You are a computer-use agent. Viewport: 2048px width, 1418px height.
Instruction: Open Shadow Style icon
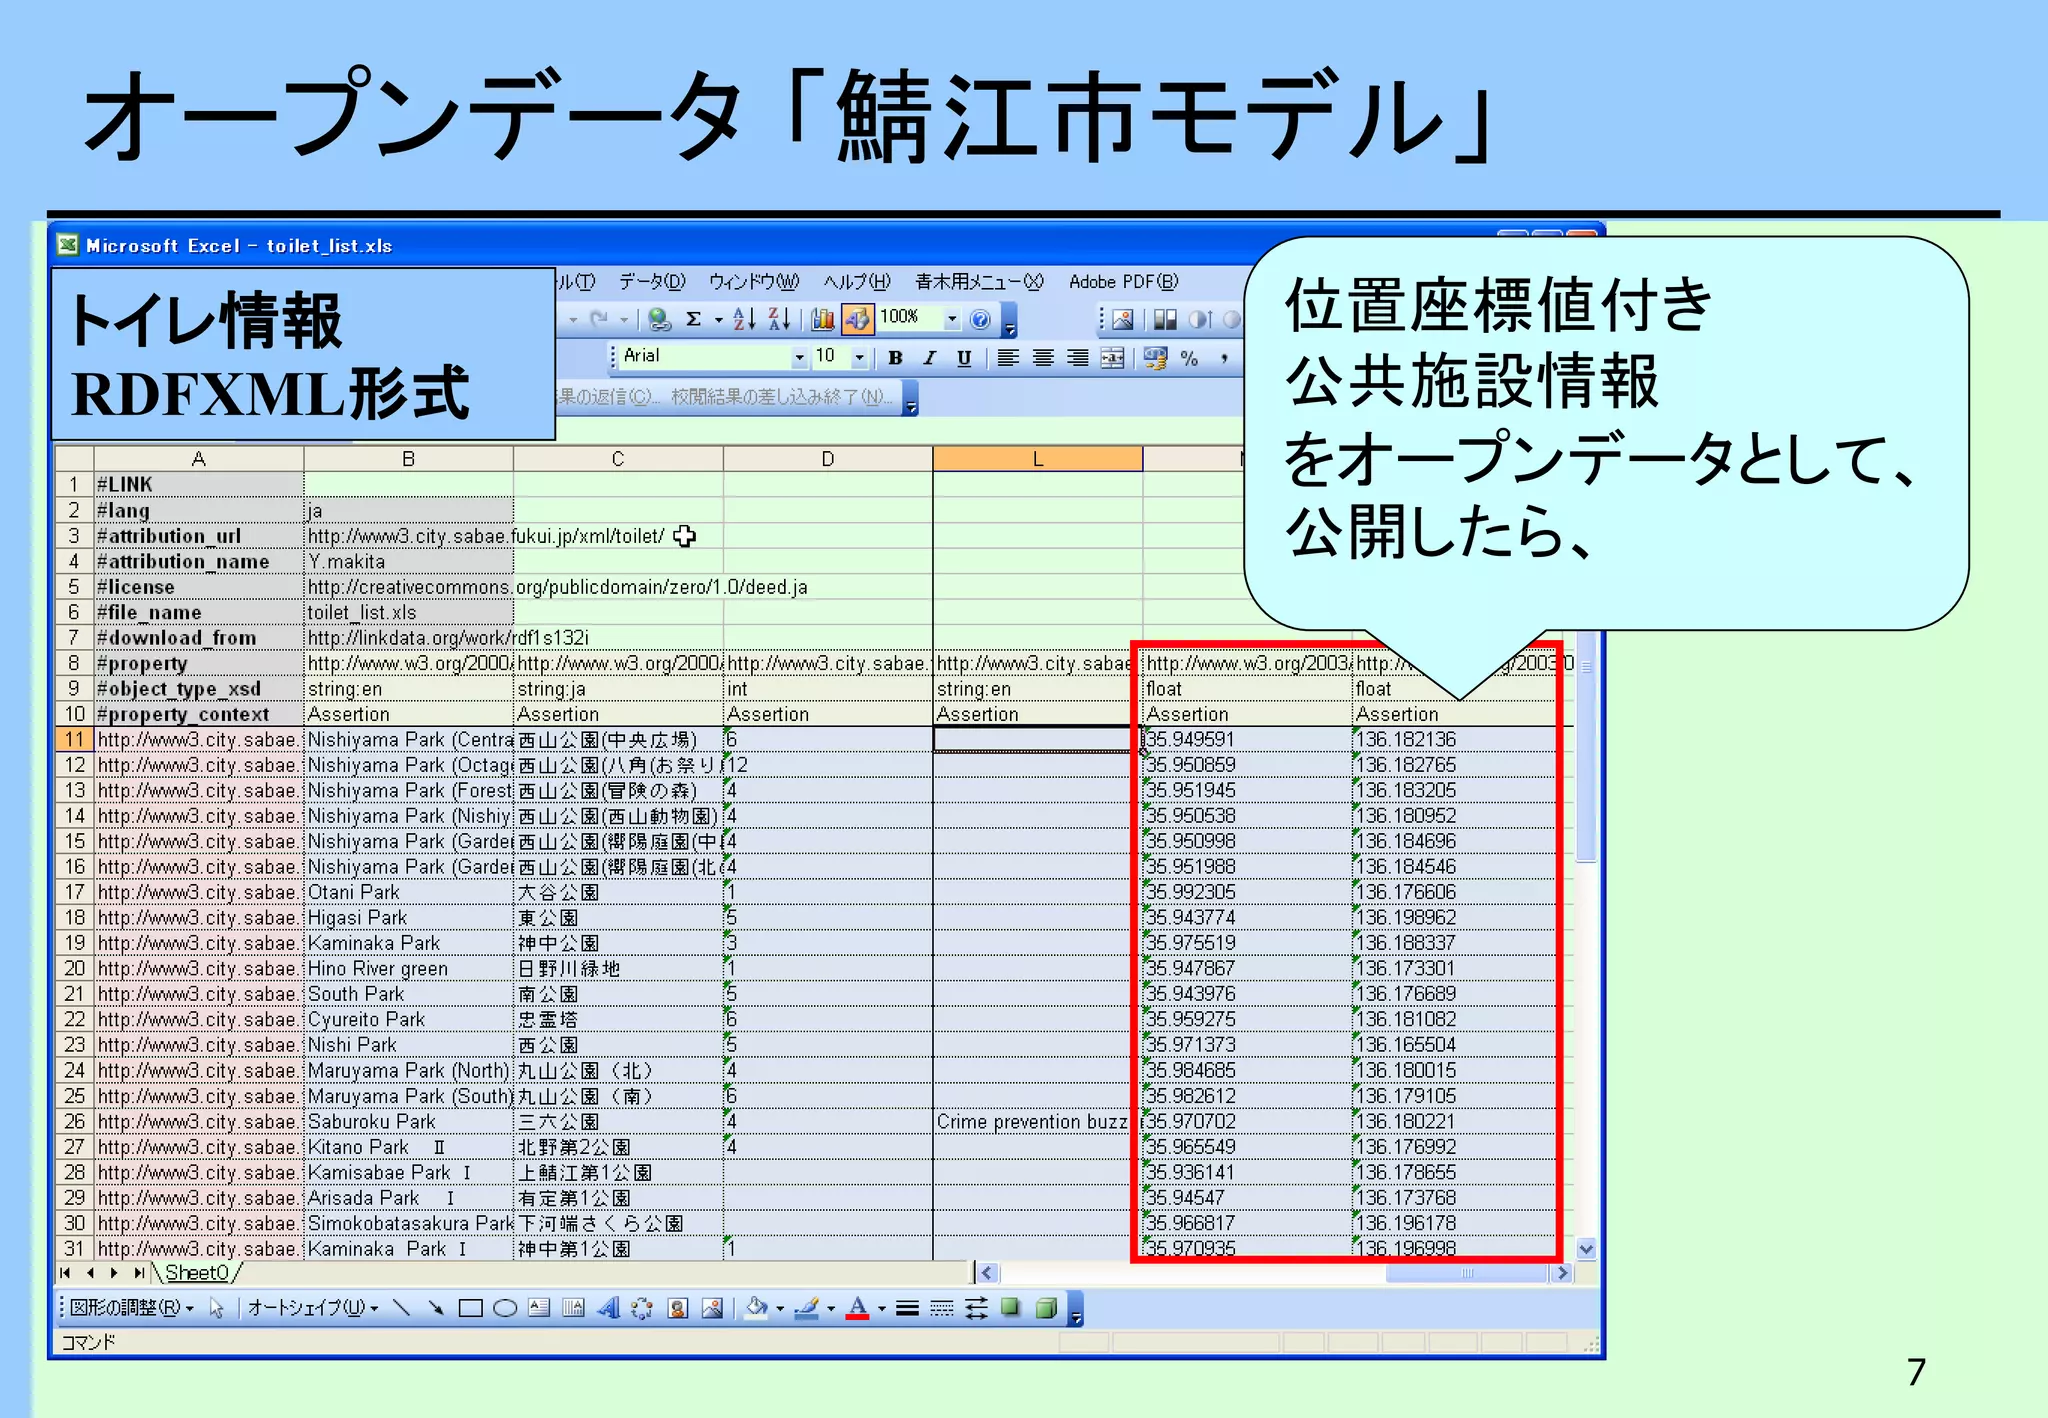(1011, 1308)
